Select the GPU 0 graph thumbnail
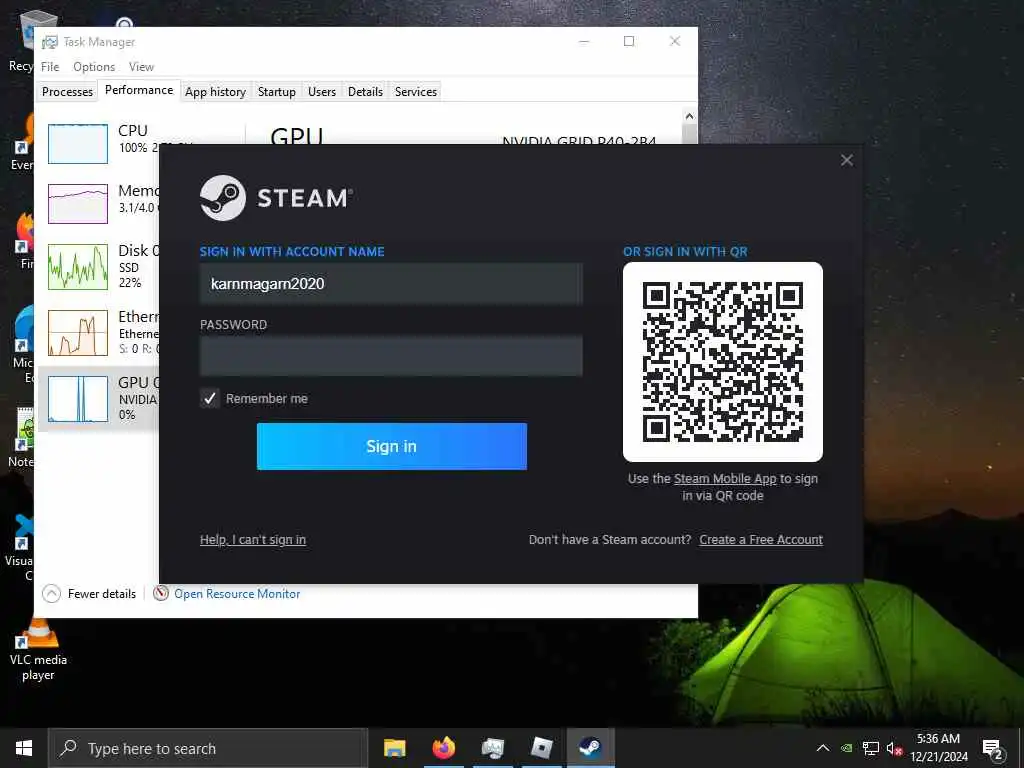Screen dimensions: 1024x768 (78, 399)
